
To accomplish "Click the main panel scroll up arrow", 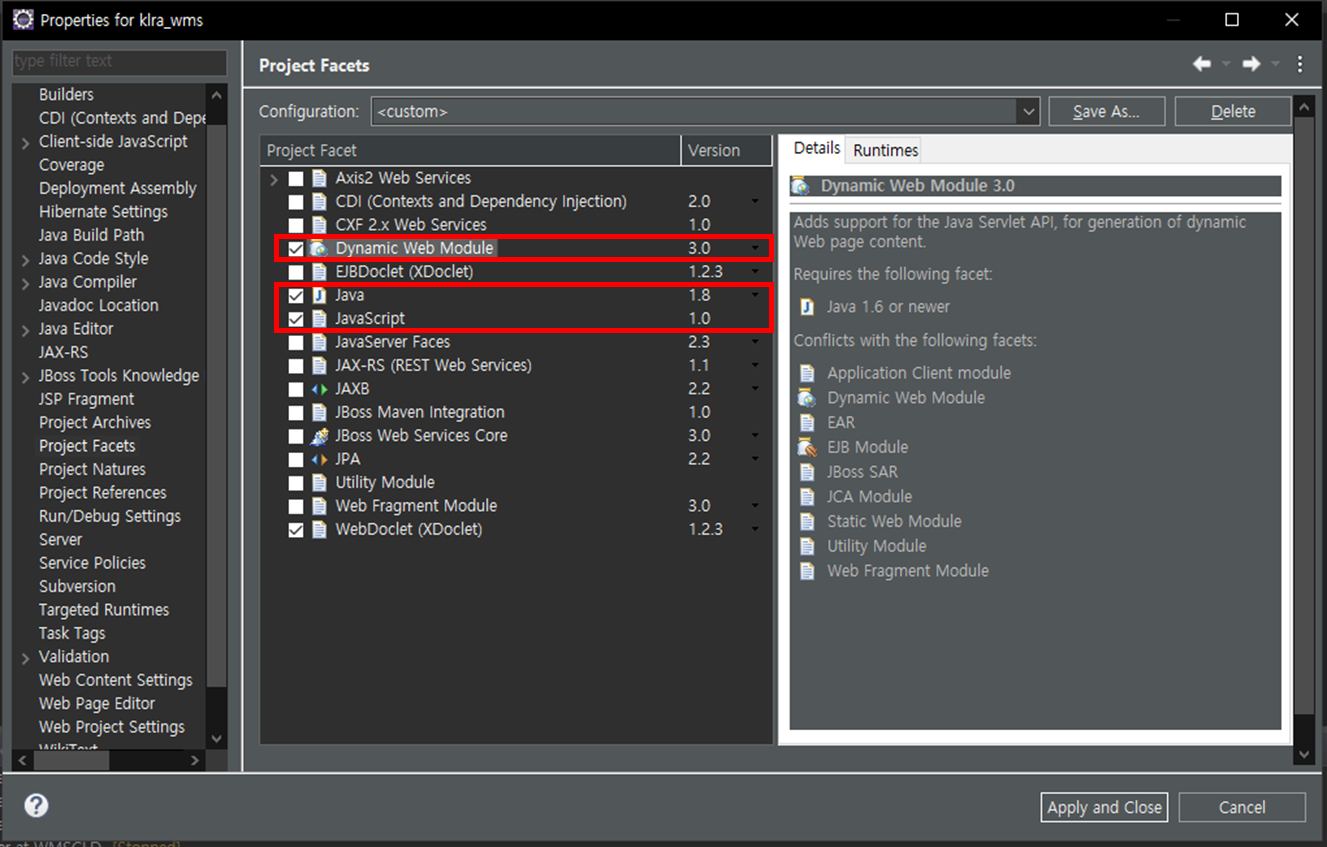I will (1302, 107).
